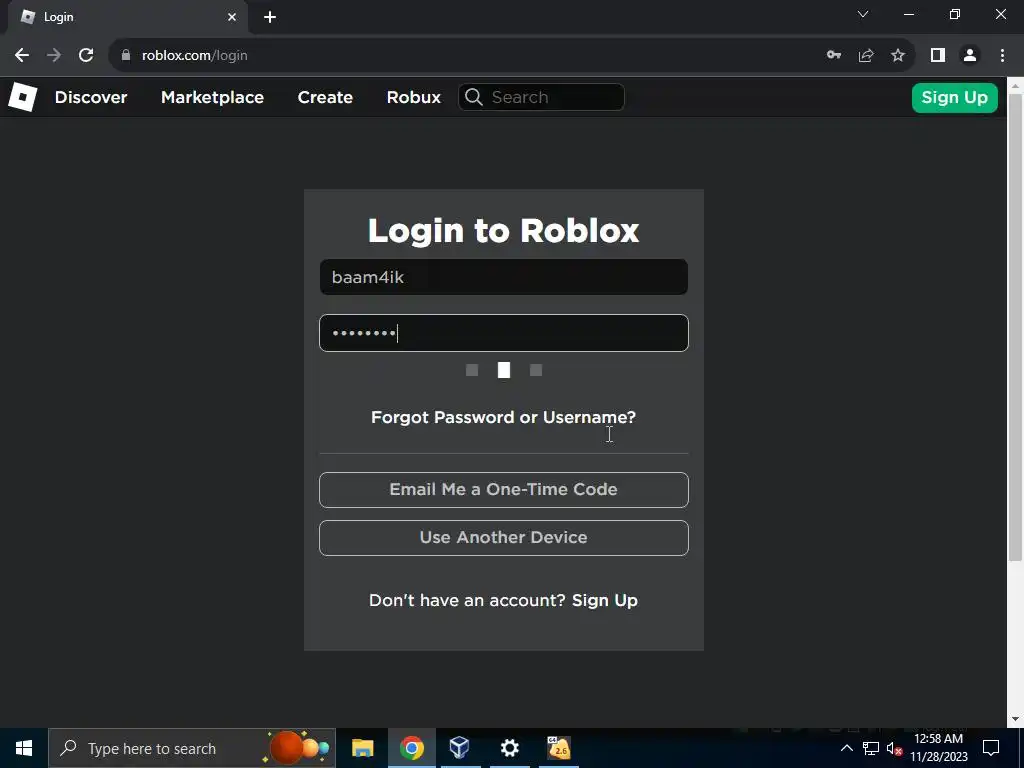Open VirtualBox cube taskbar icon

[460, 748]
